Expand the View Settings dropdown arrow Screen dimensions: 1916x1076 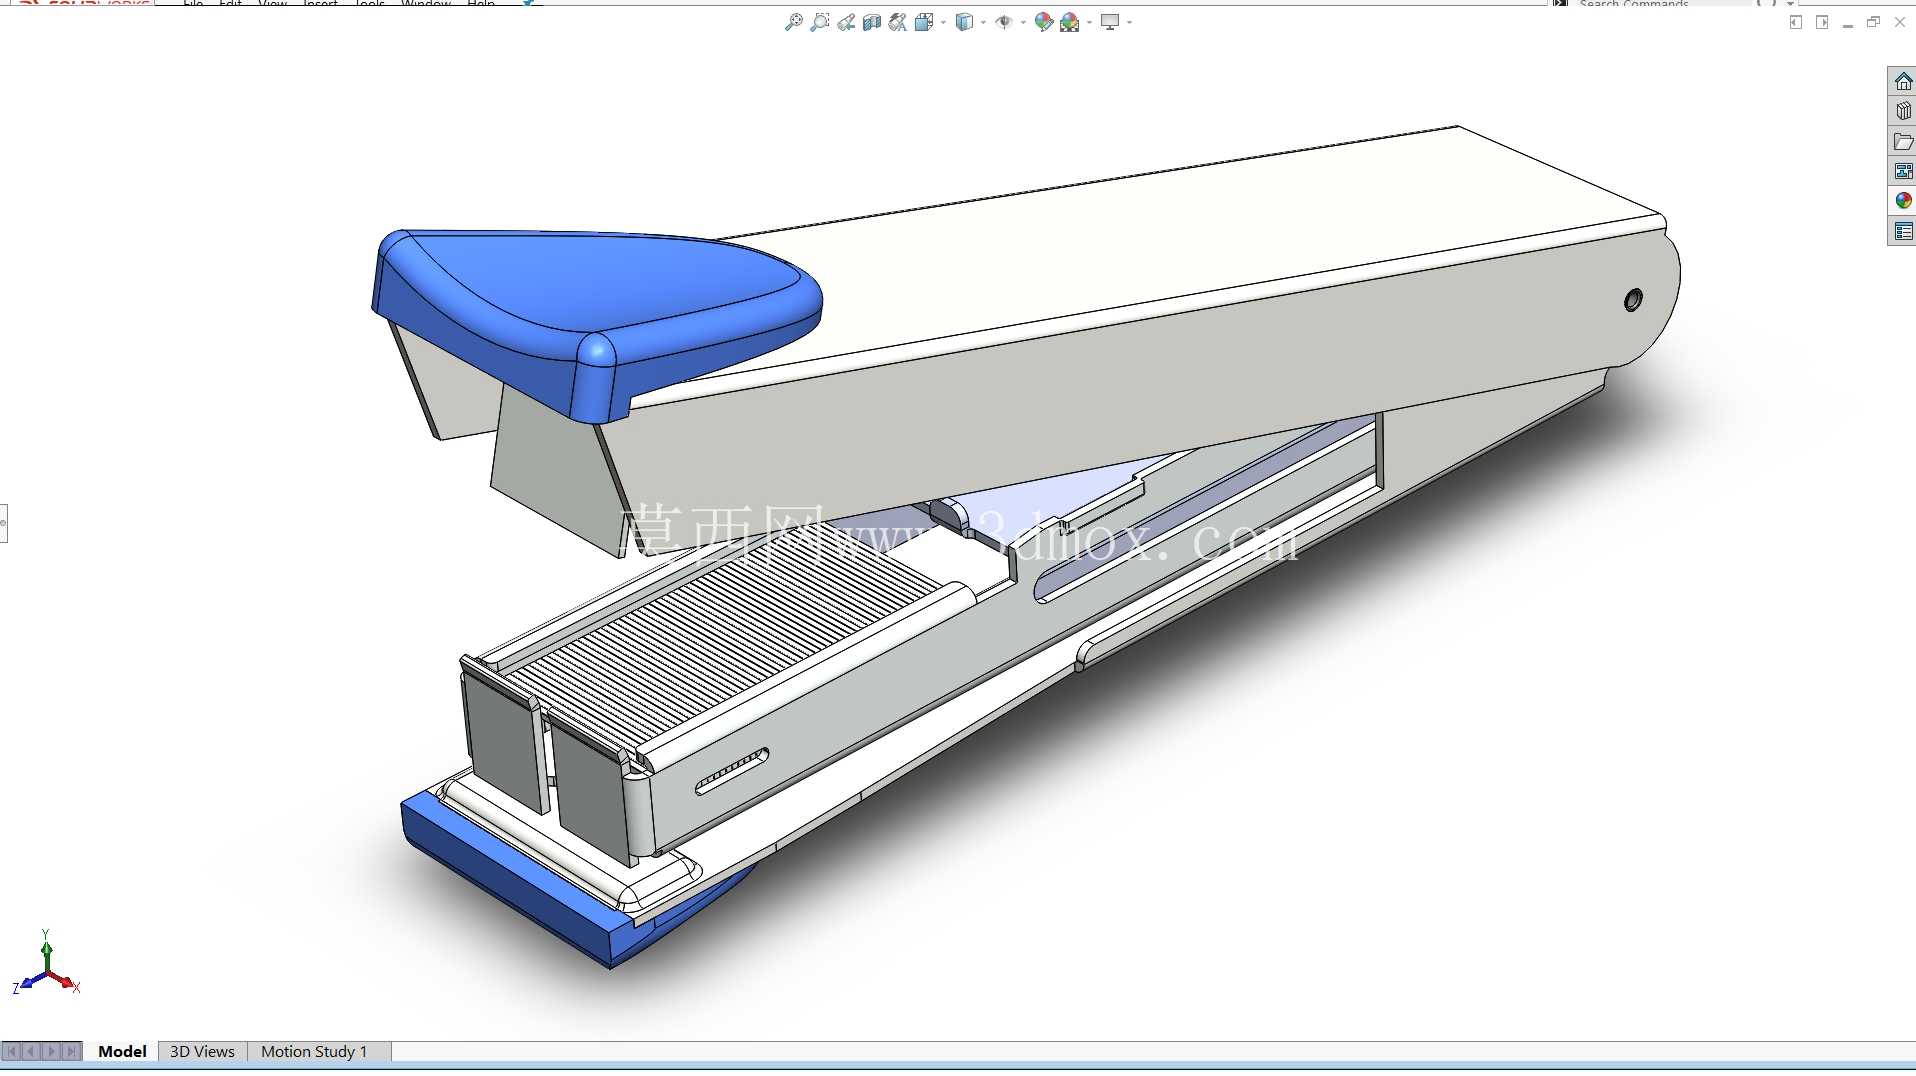point(1129,22)
